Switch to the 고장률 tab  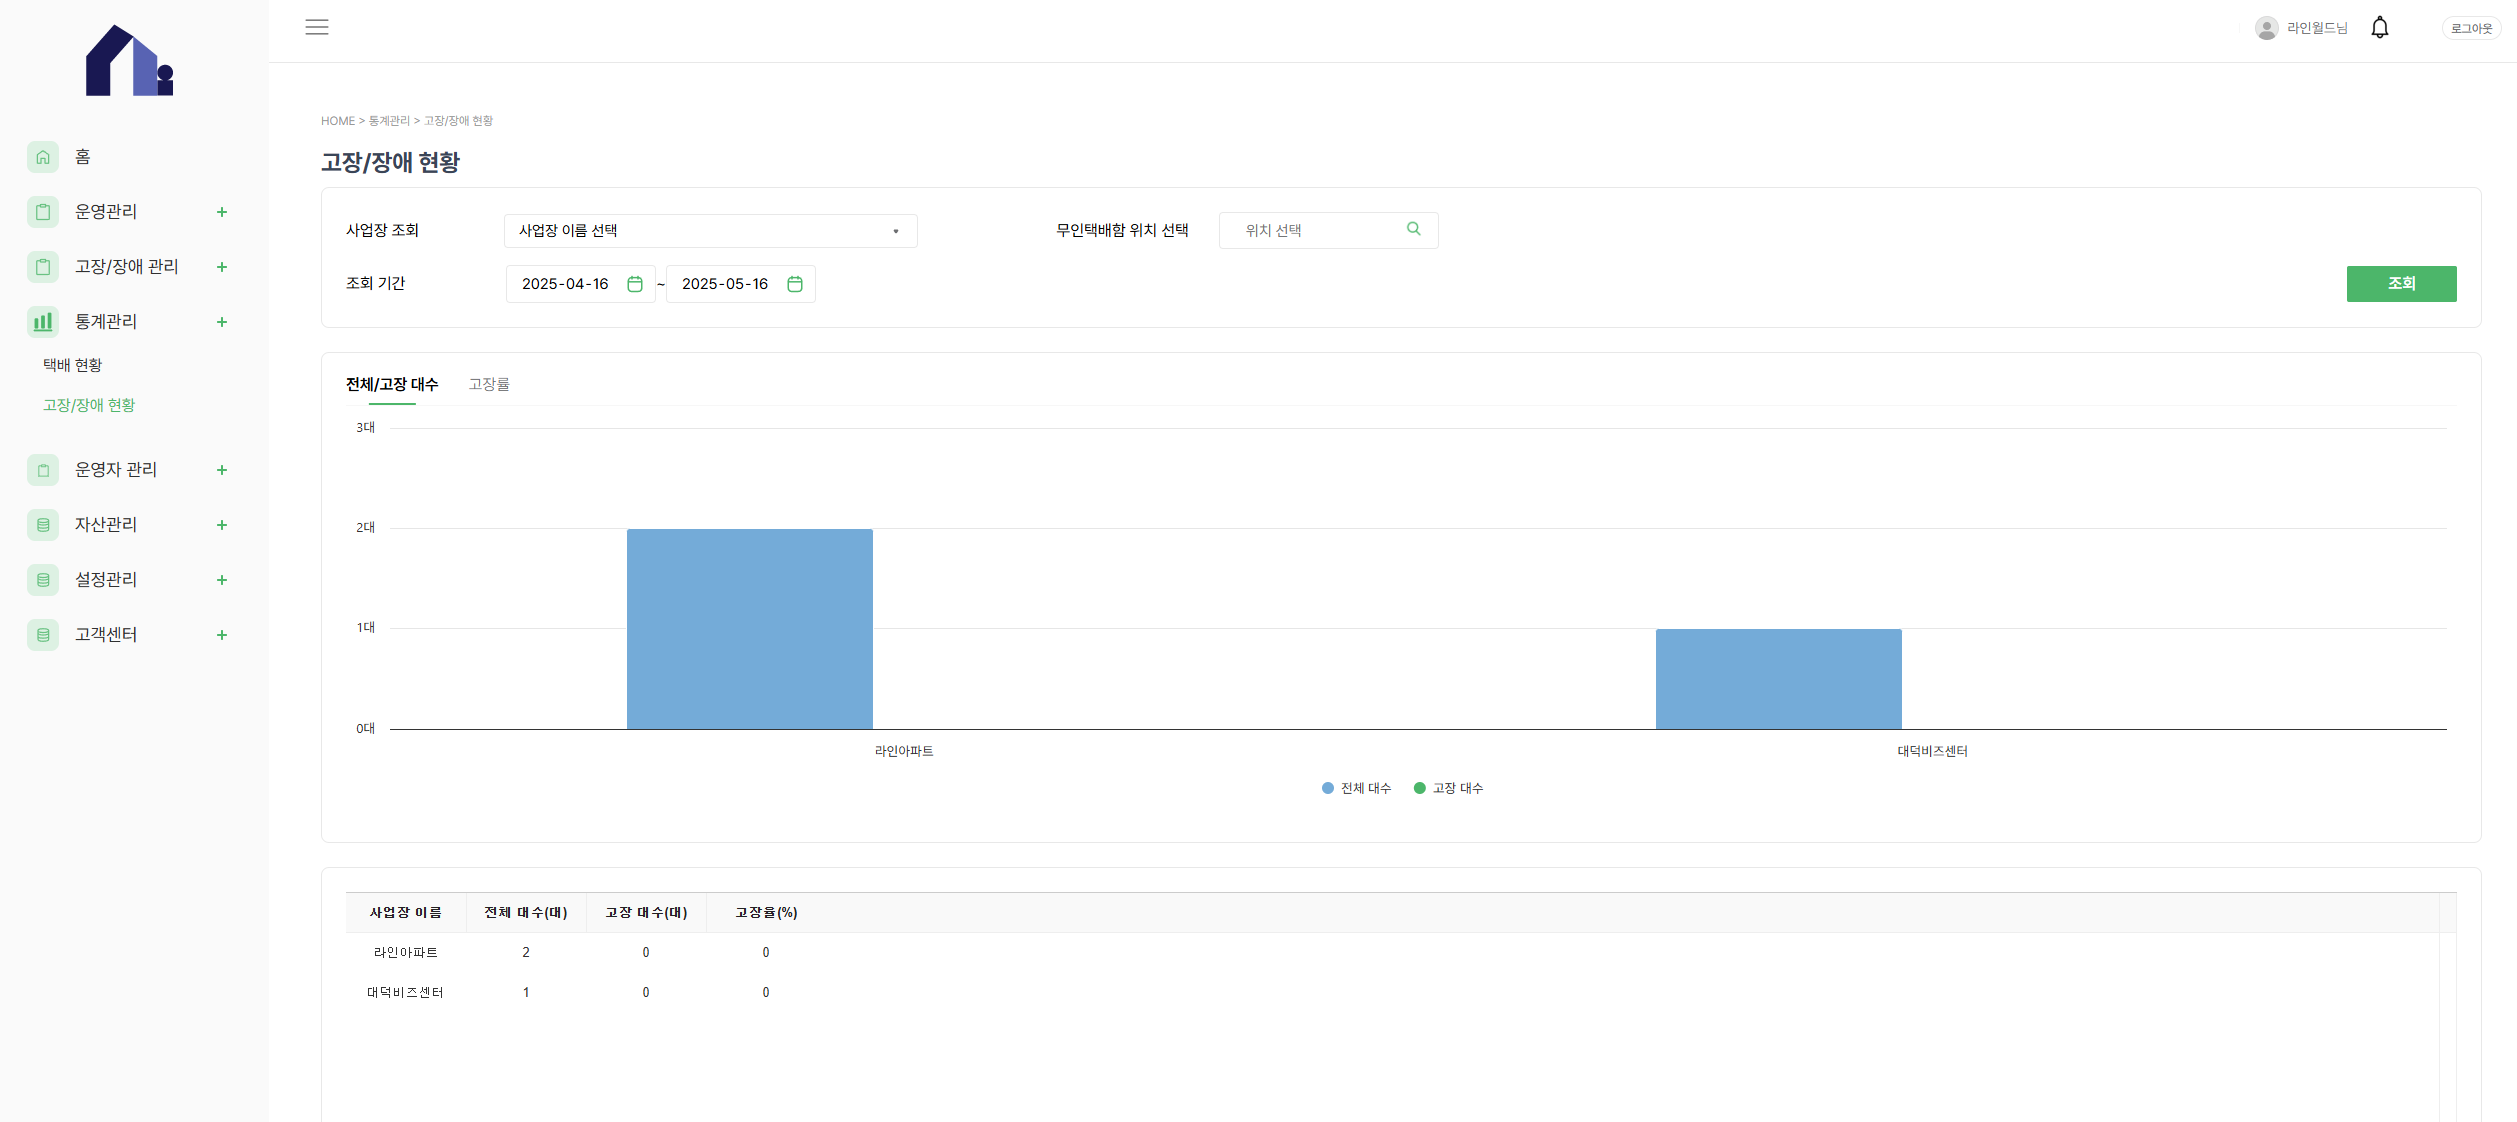coord(489,384)
